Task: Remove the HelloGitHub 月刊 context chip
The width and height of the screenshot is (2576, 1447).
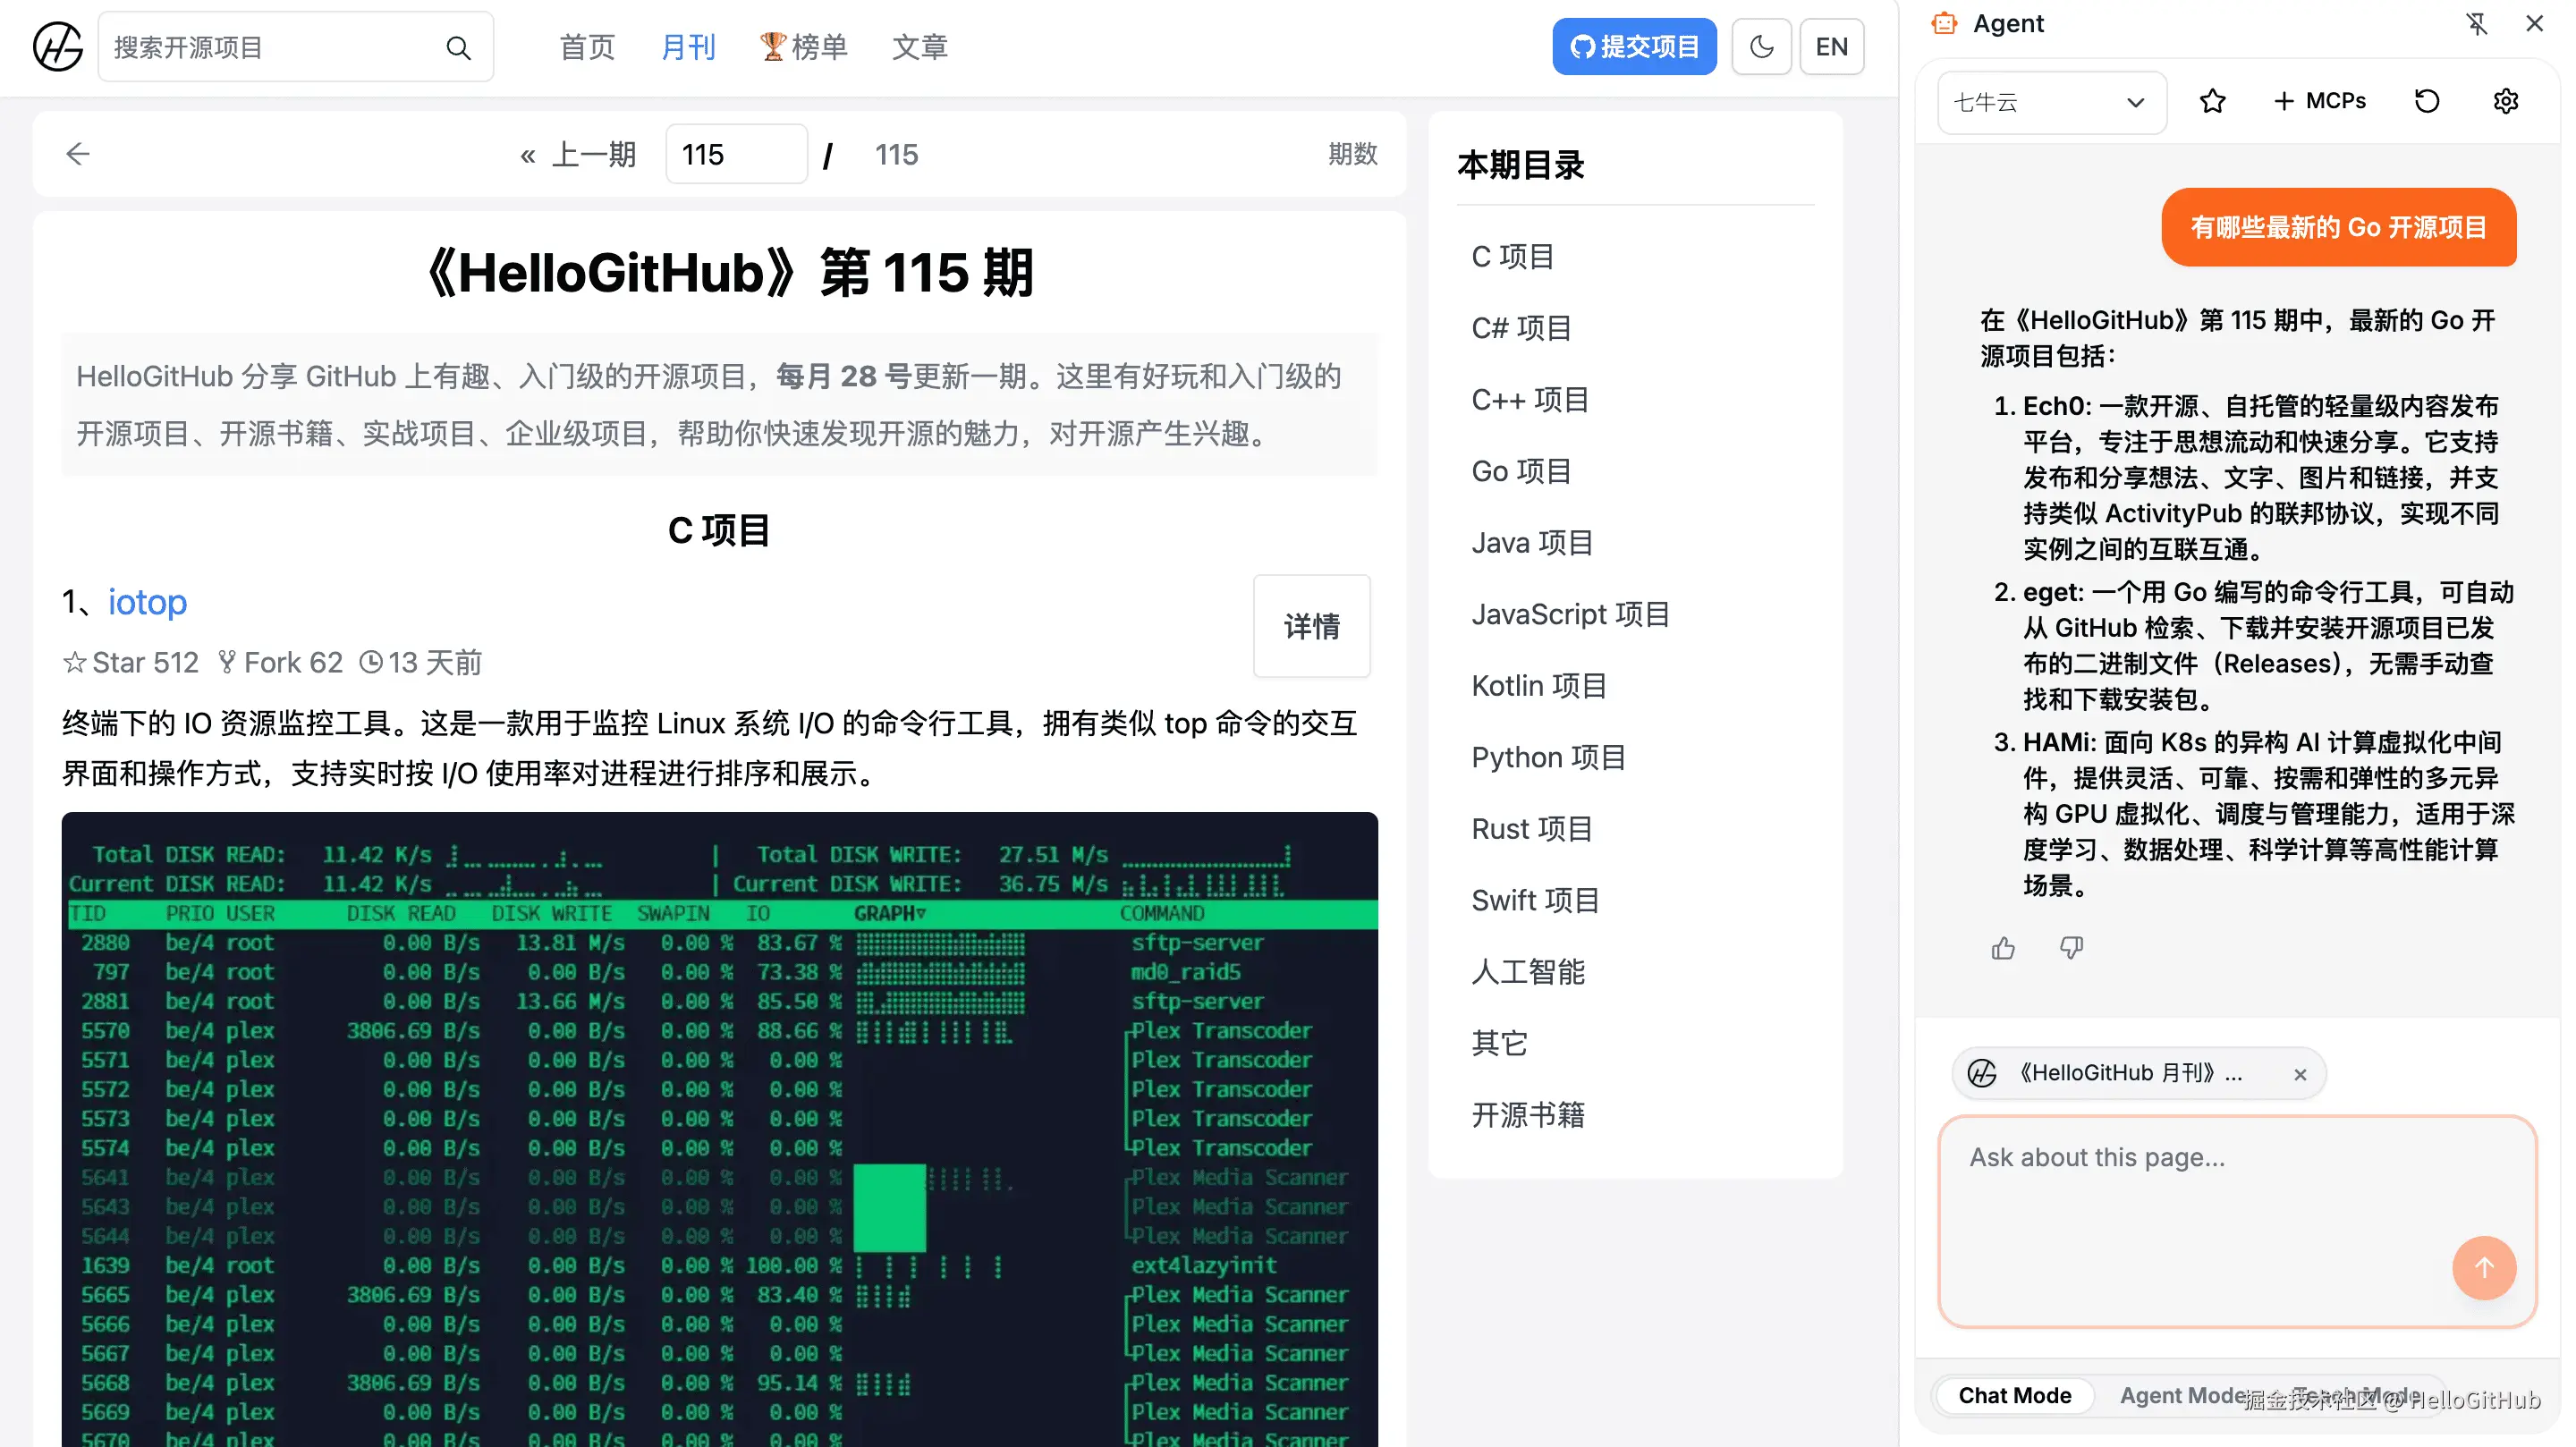Action: click(x=2300, y=1074)
